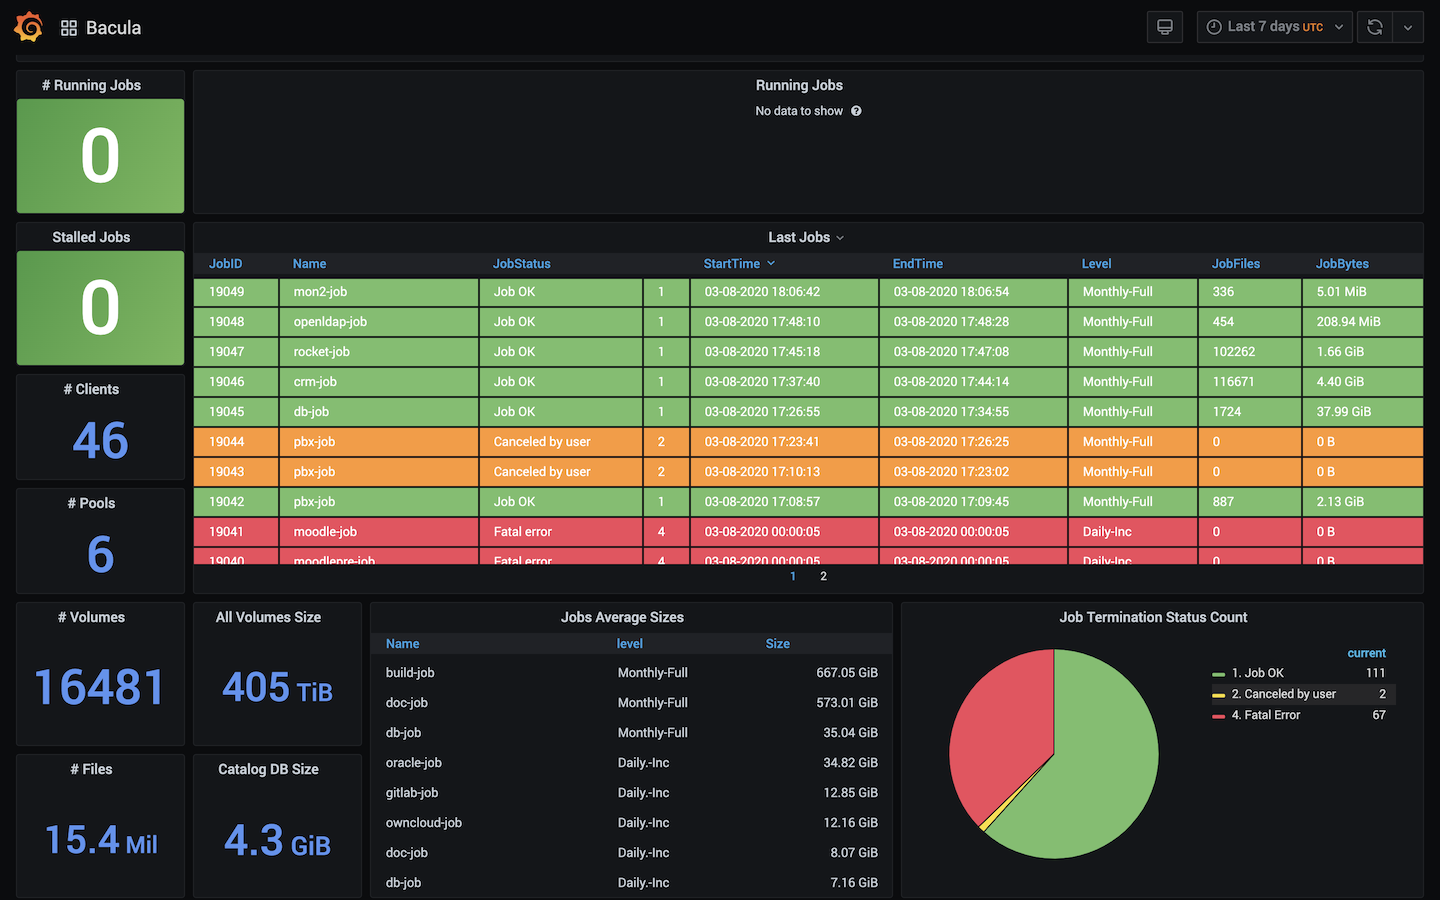The width and height of the screenshot is (1440, 900).
Task: Click the 46 clients stat value
Action: coord(100,440)
